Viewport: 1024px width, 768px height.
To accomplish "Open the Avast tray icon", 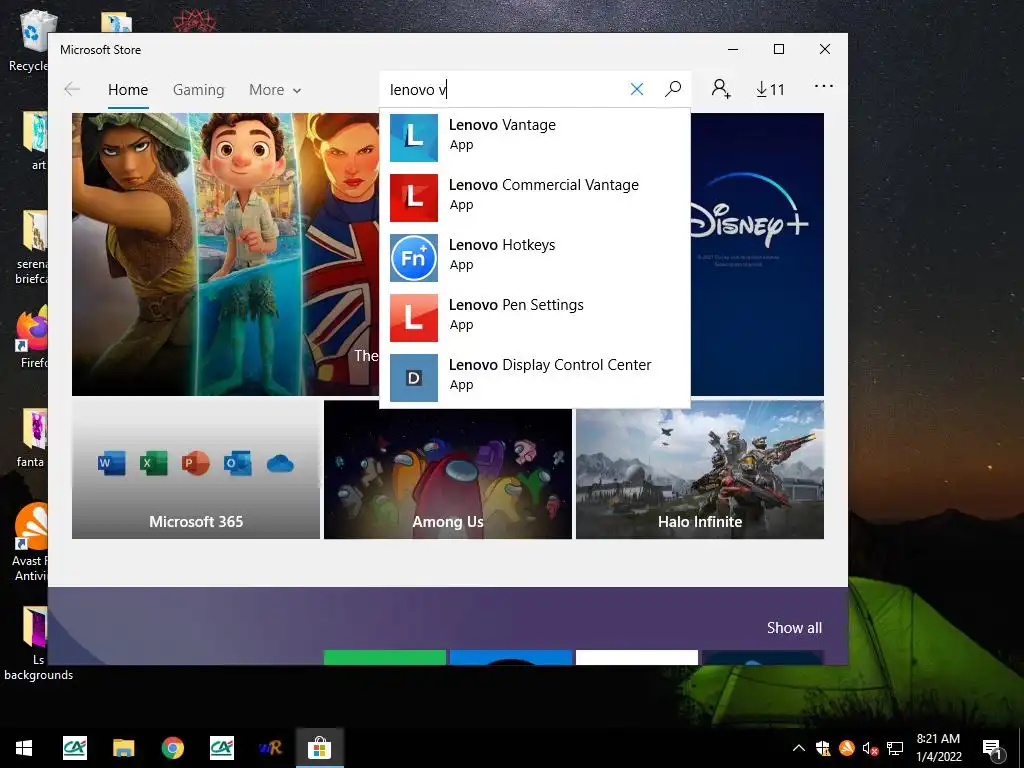I will coord(846,748).
